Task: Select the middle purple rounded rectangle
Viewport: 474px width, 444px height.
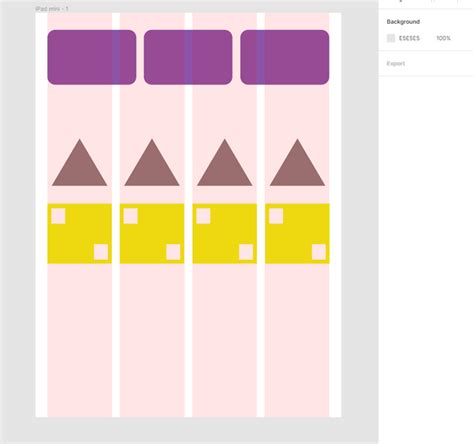Action: 188,57
